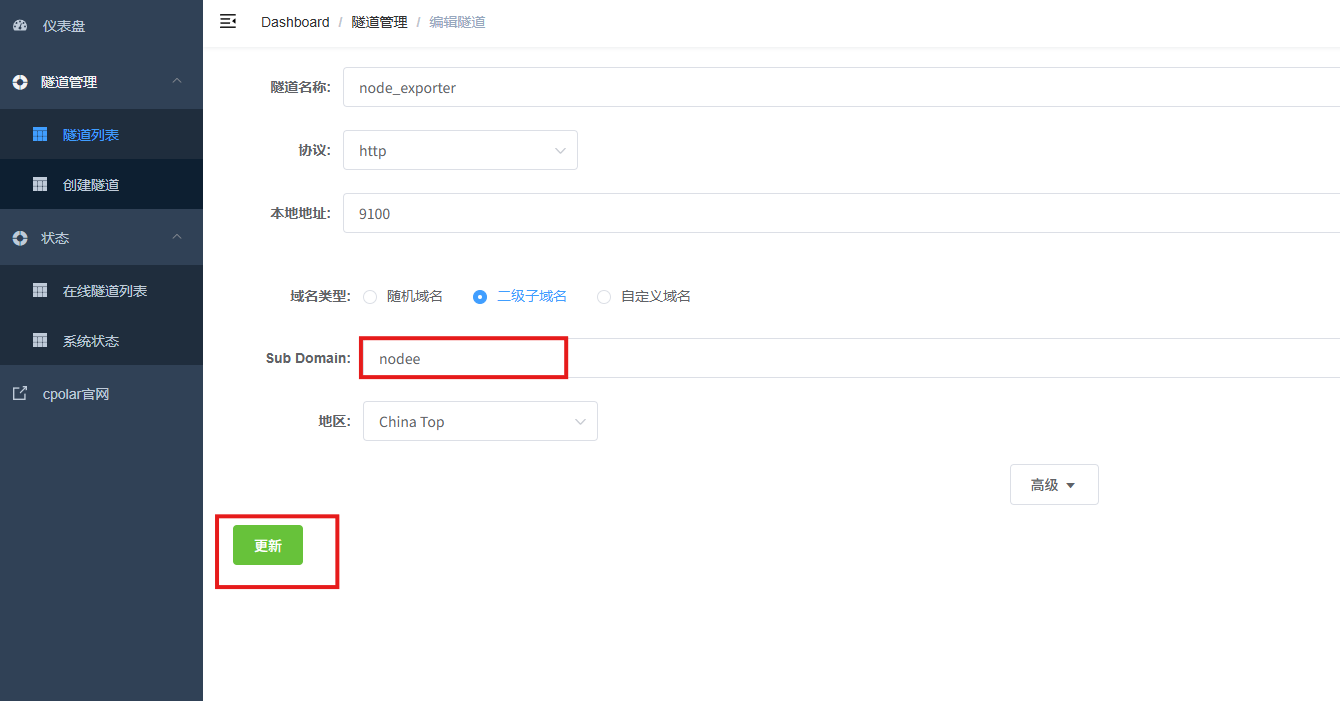
Task: Focus the 本地地址 field showing 9100
Action: pos(841,213)
